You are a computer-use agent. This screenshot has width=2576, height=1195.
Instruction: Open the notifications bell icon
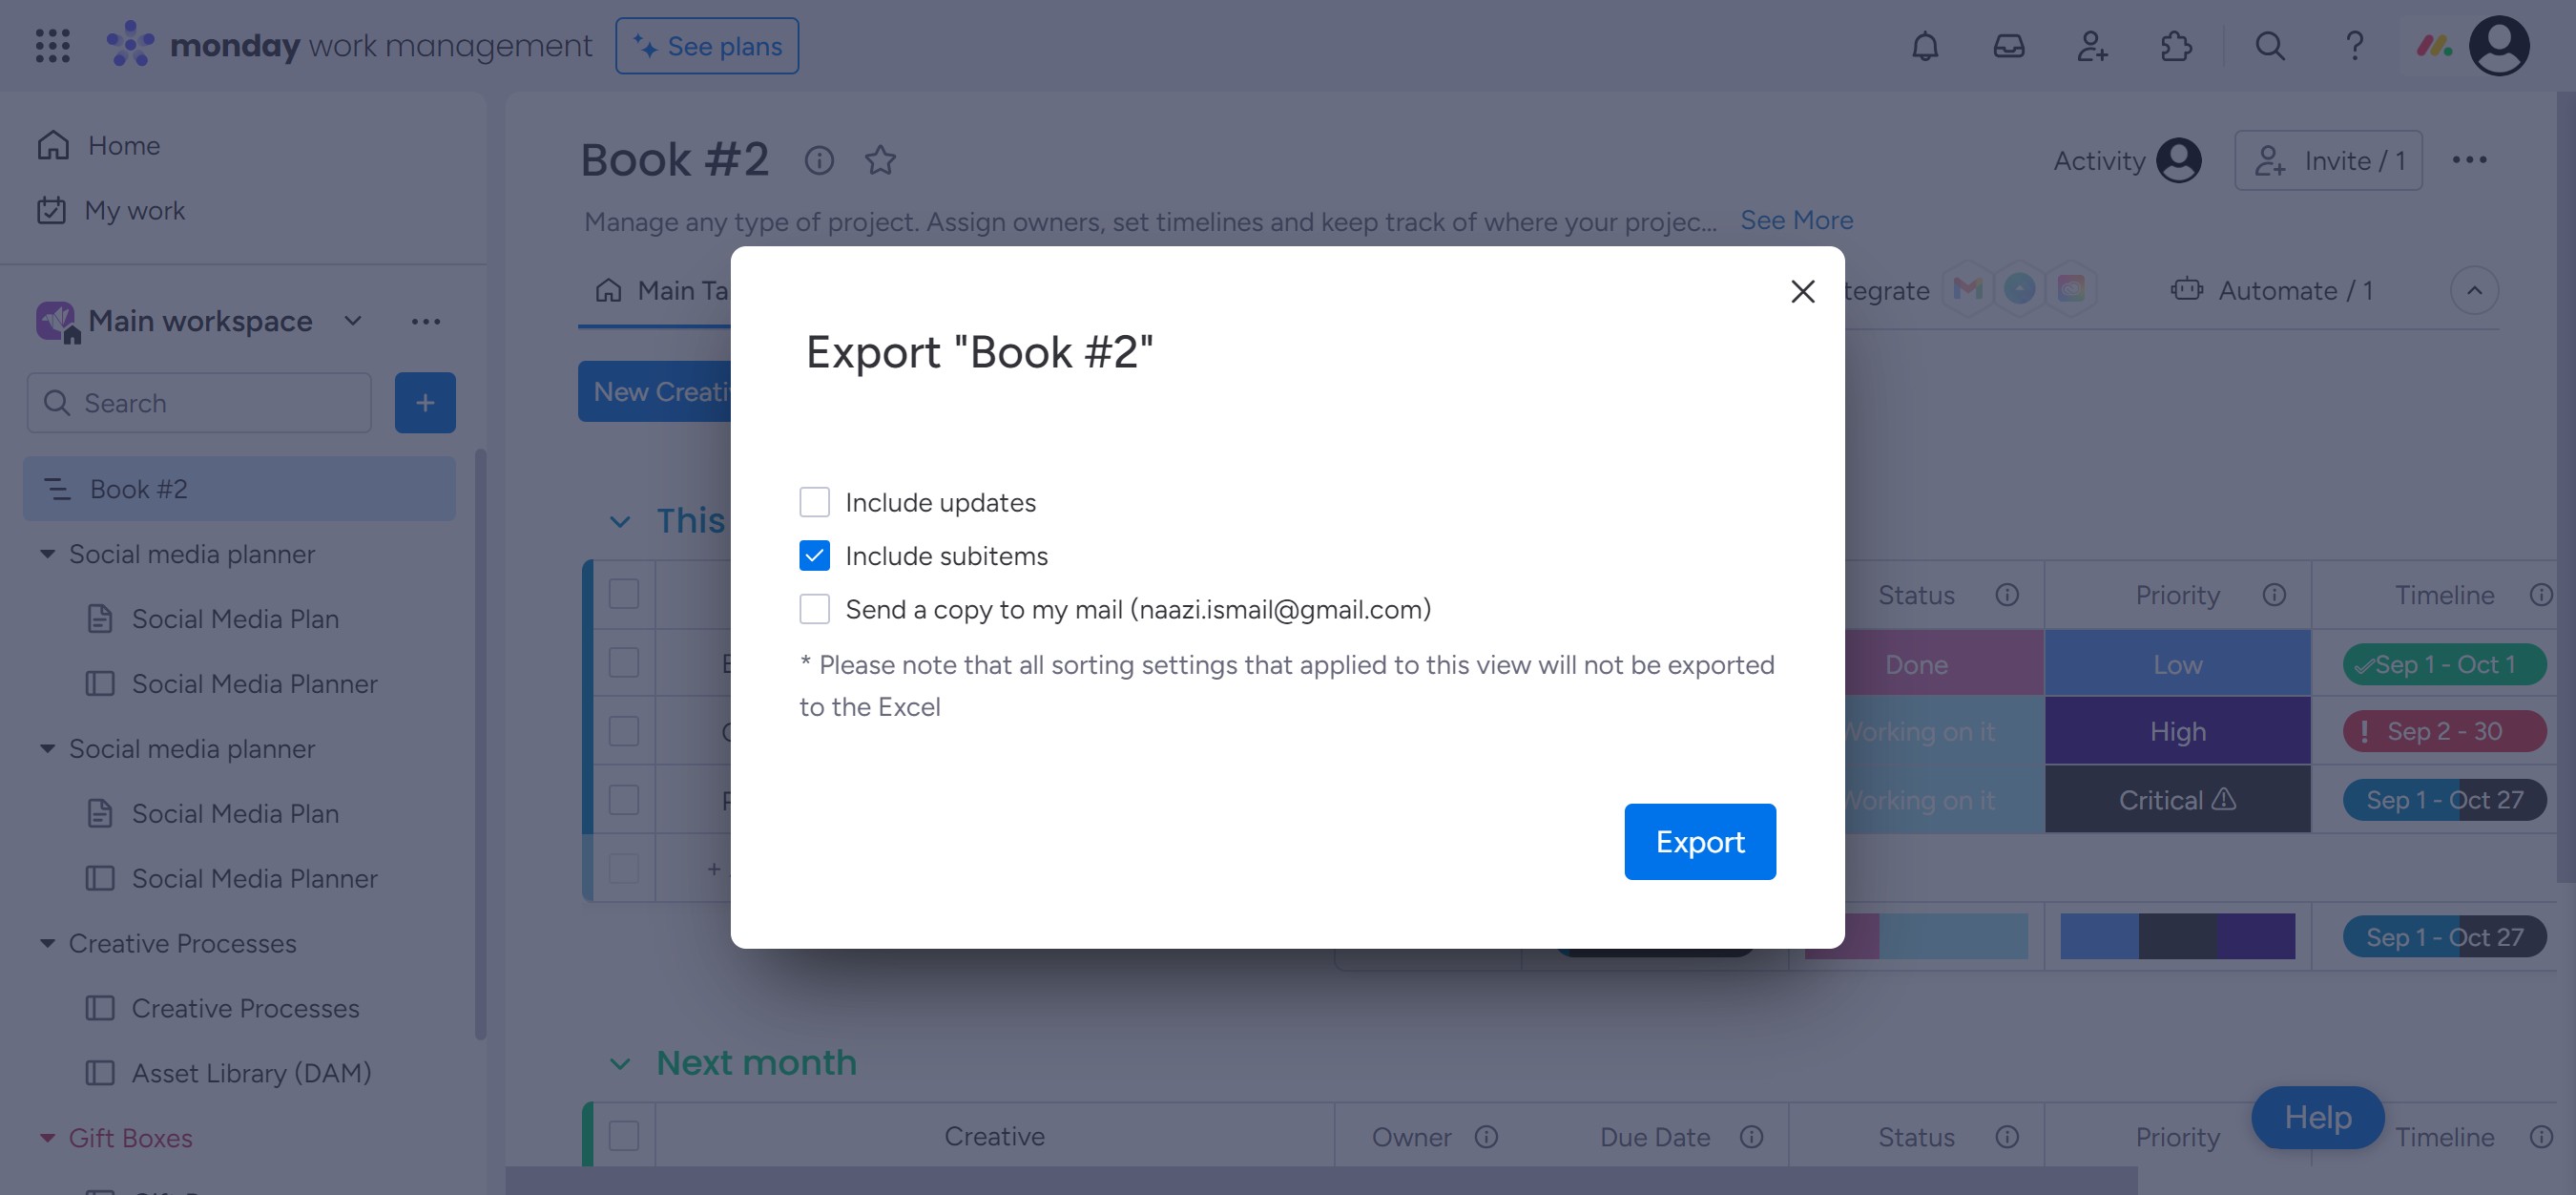click(1924, 46)
